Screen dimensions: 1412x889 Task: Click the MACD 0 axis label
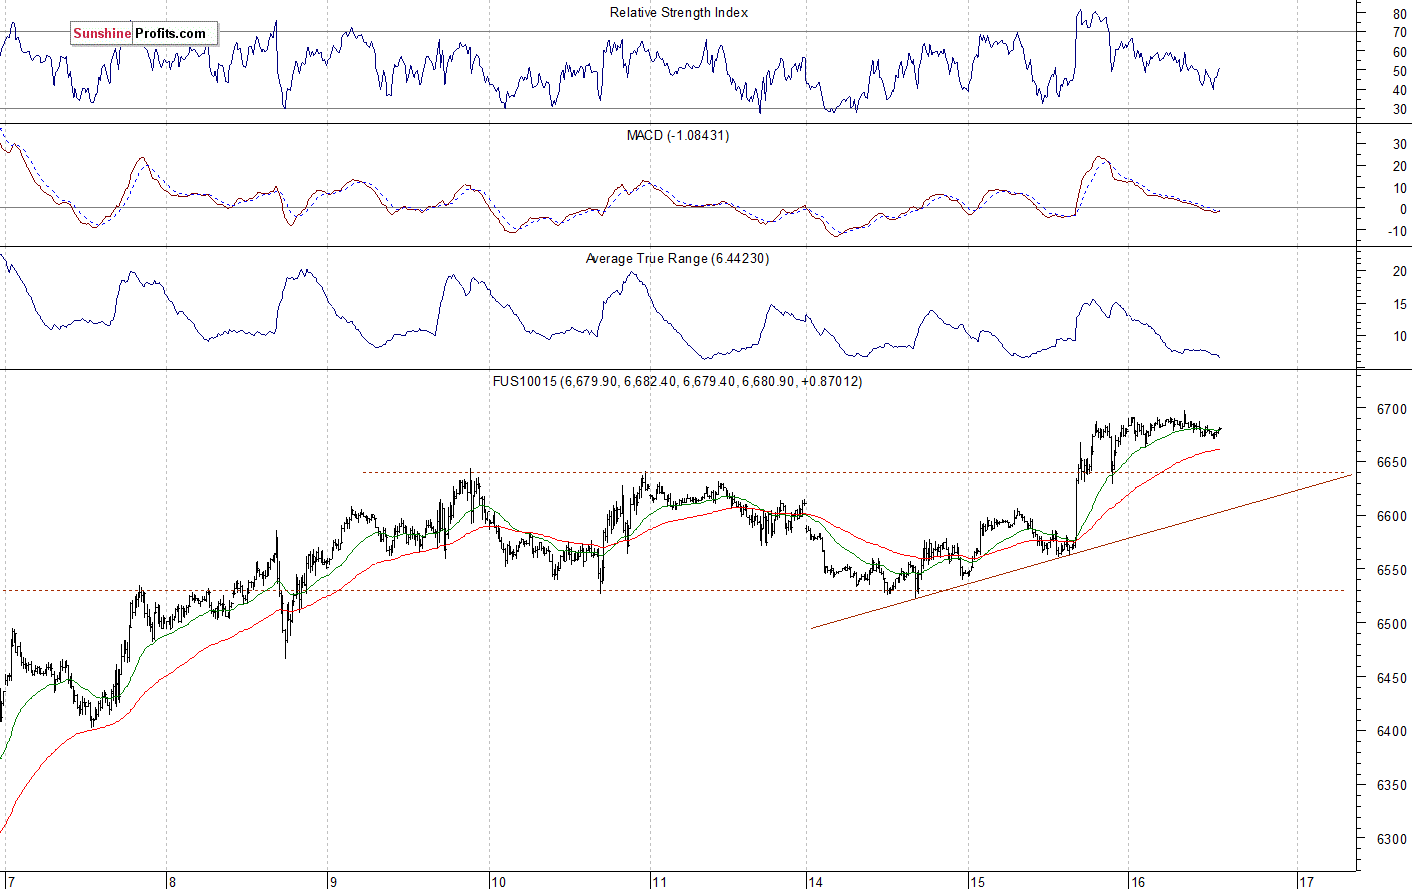pos(1404,210)
